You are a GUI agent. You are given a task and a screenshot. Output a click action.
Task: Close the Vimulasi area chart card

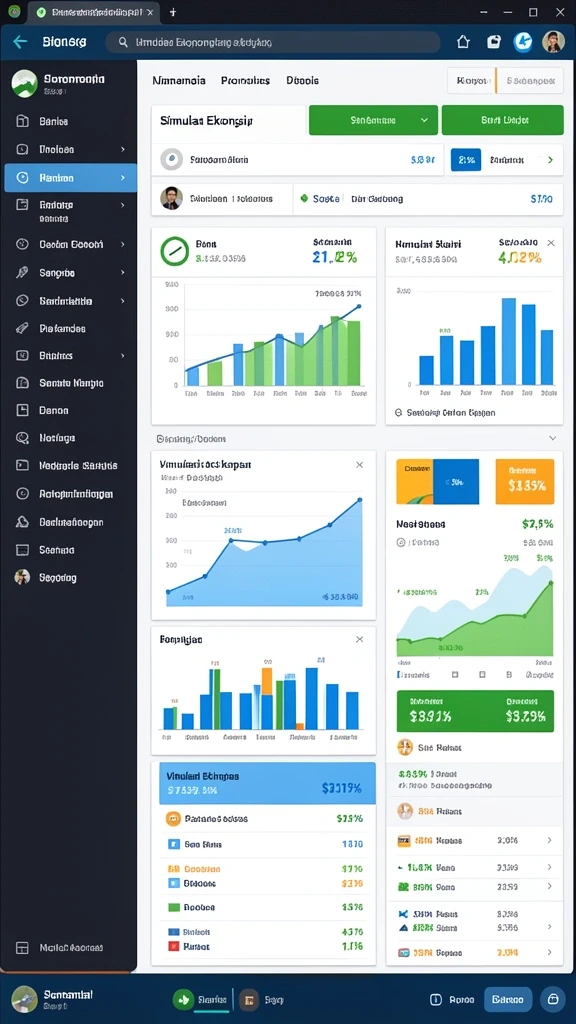(359, 465)
